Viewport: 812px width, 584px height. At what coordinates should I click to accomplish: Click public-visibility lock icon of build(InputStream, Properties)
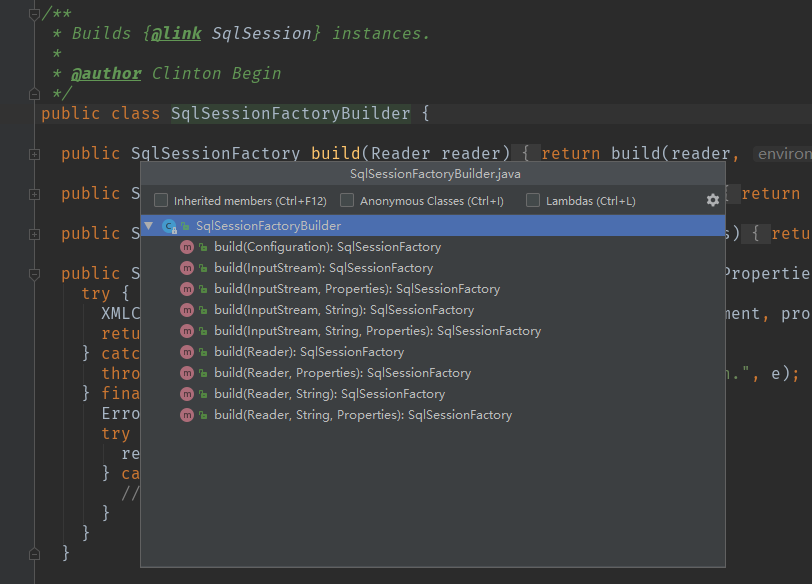[204, 289]
